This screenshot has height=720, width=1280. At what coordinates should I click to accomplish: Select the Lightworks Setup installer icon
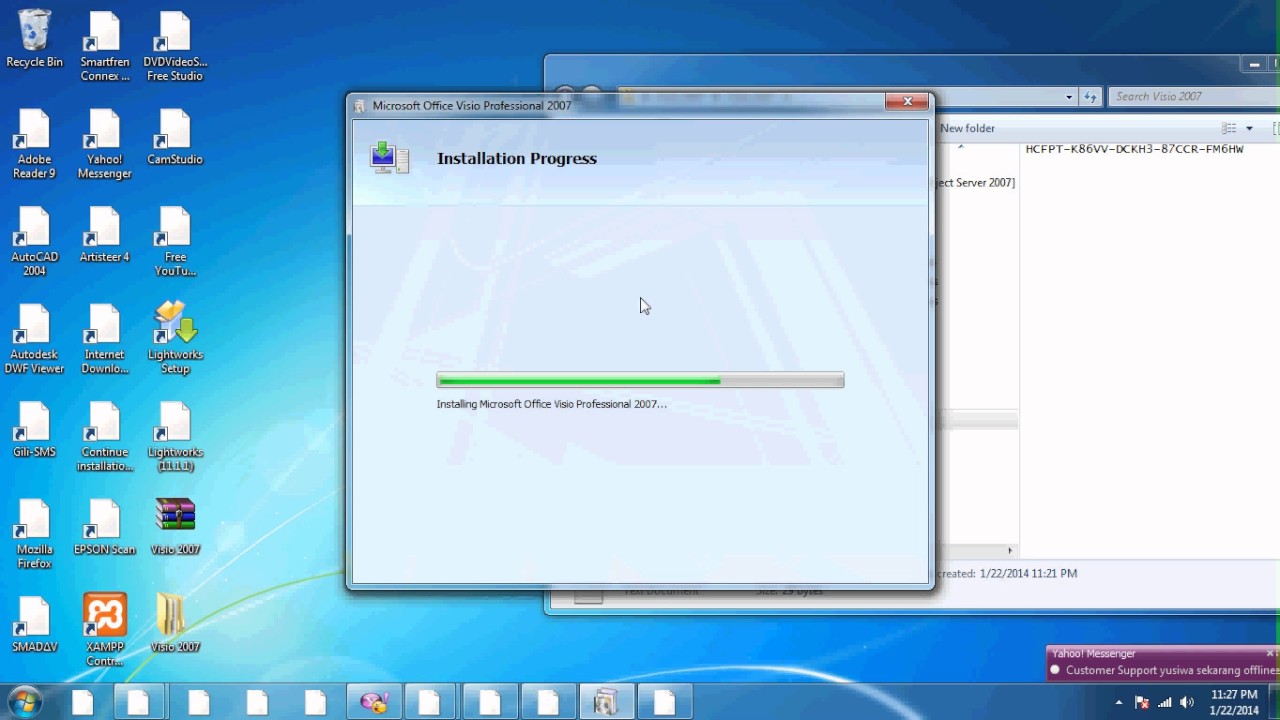click(x=175, y=337)
